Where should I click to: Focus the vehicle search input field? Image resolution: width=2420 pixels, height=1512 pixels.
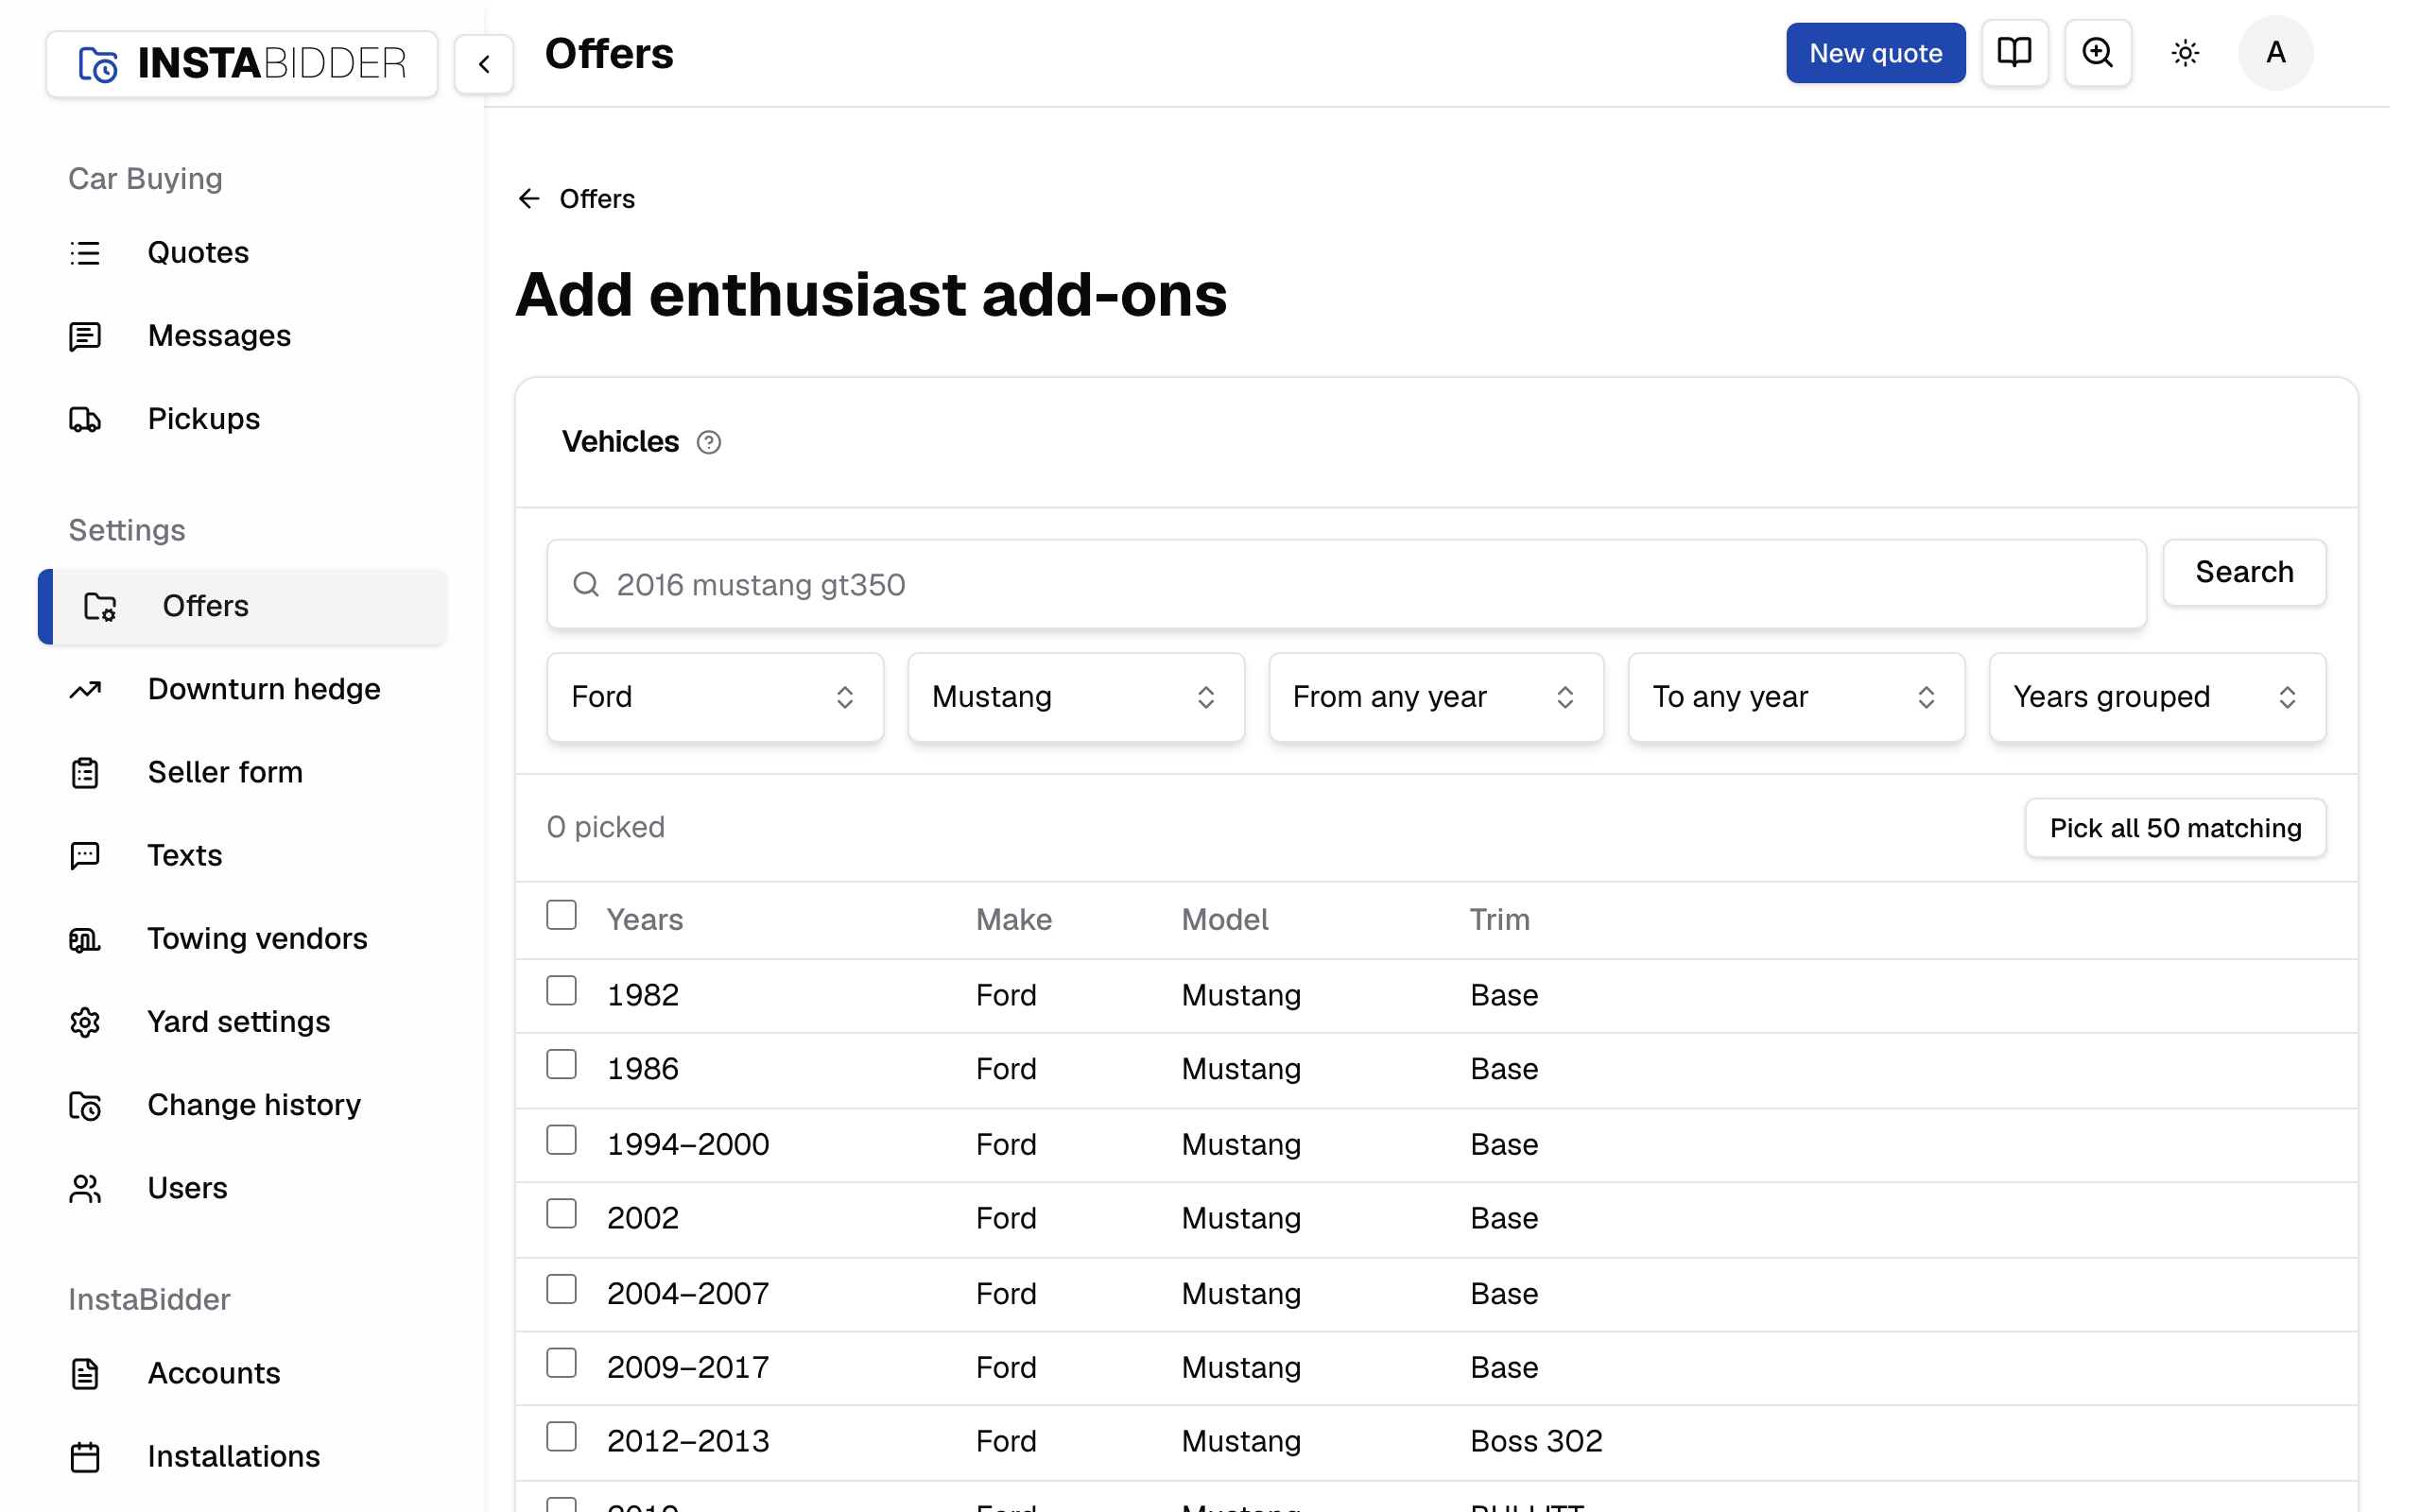tap(1346, 585)
